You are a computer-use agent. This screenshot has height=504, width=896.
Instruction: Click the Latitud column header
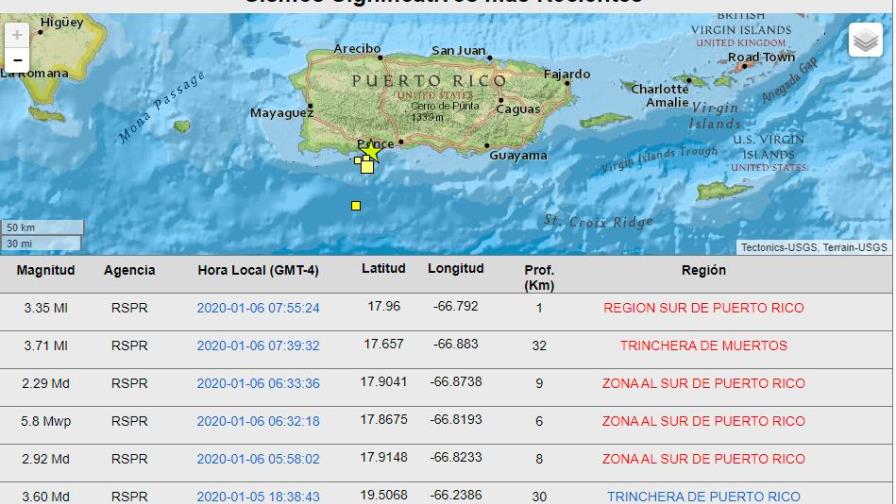click(383, 269)
